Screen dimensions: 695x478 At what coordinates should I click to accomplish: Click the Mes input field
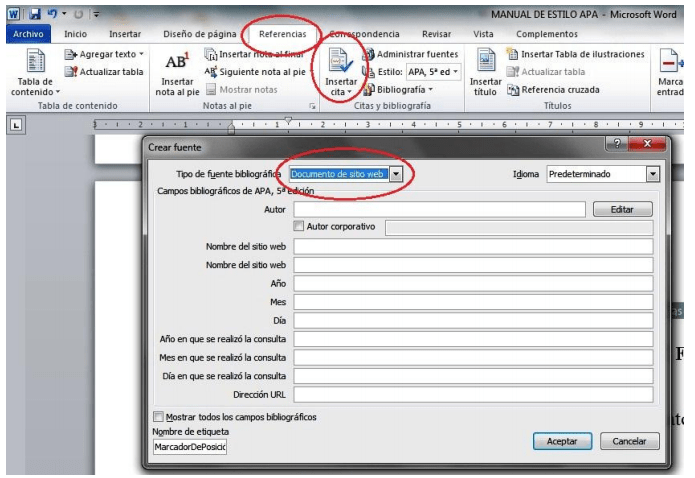coord(473,302)
